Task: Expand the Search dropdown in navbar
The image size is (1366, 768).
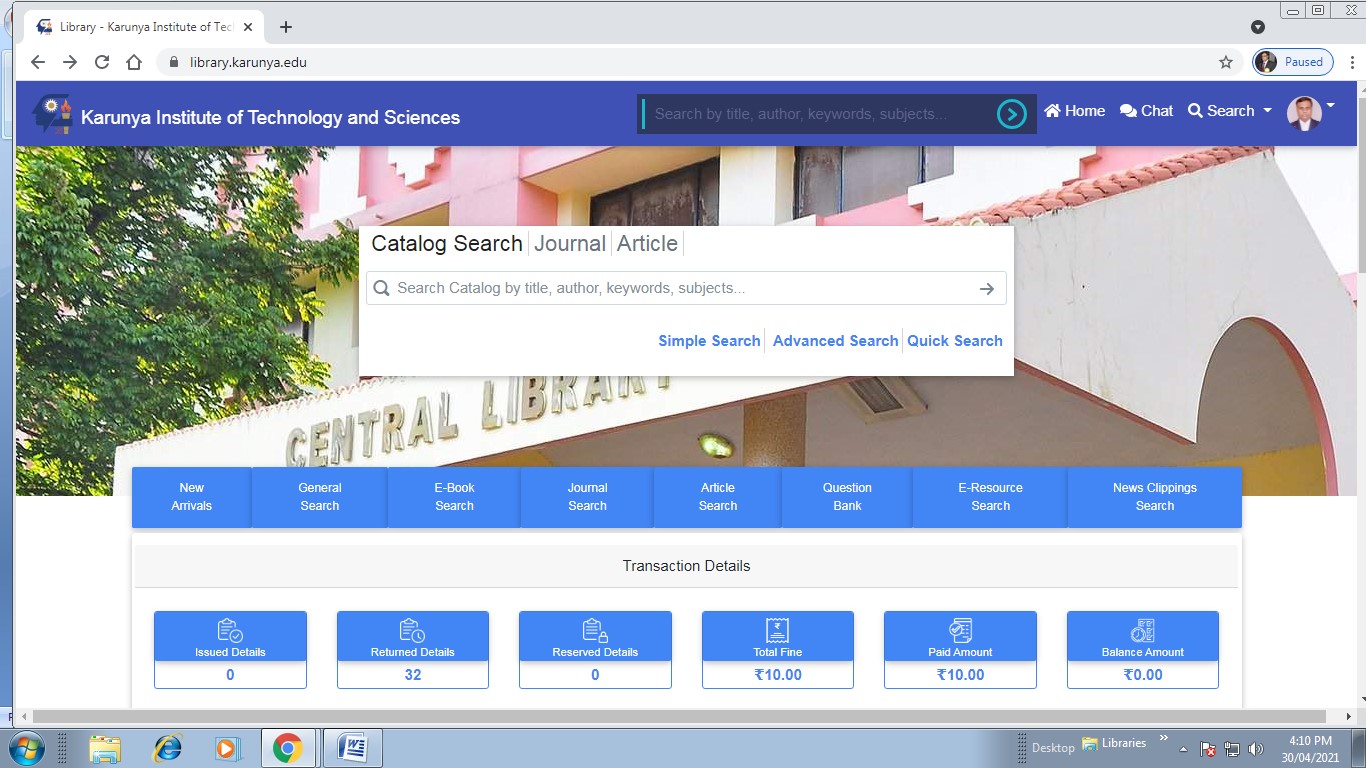Action: [1230, 111]
